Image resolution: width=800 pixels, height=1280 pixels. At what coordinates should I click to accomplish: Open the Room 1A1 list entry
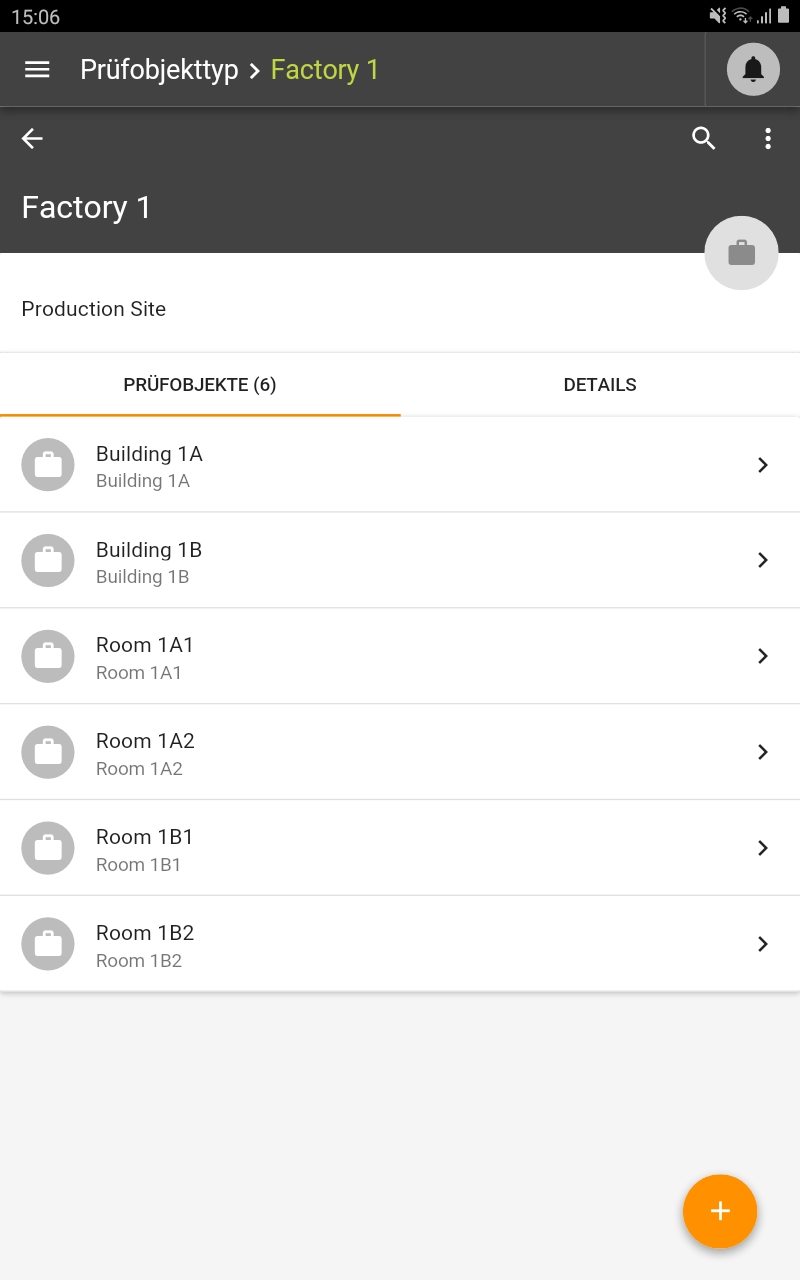[400, 657]
